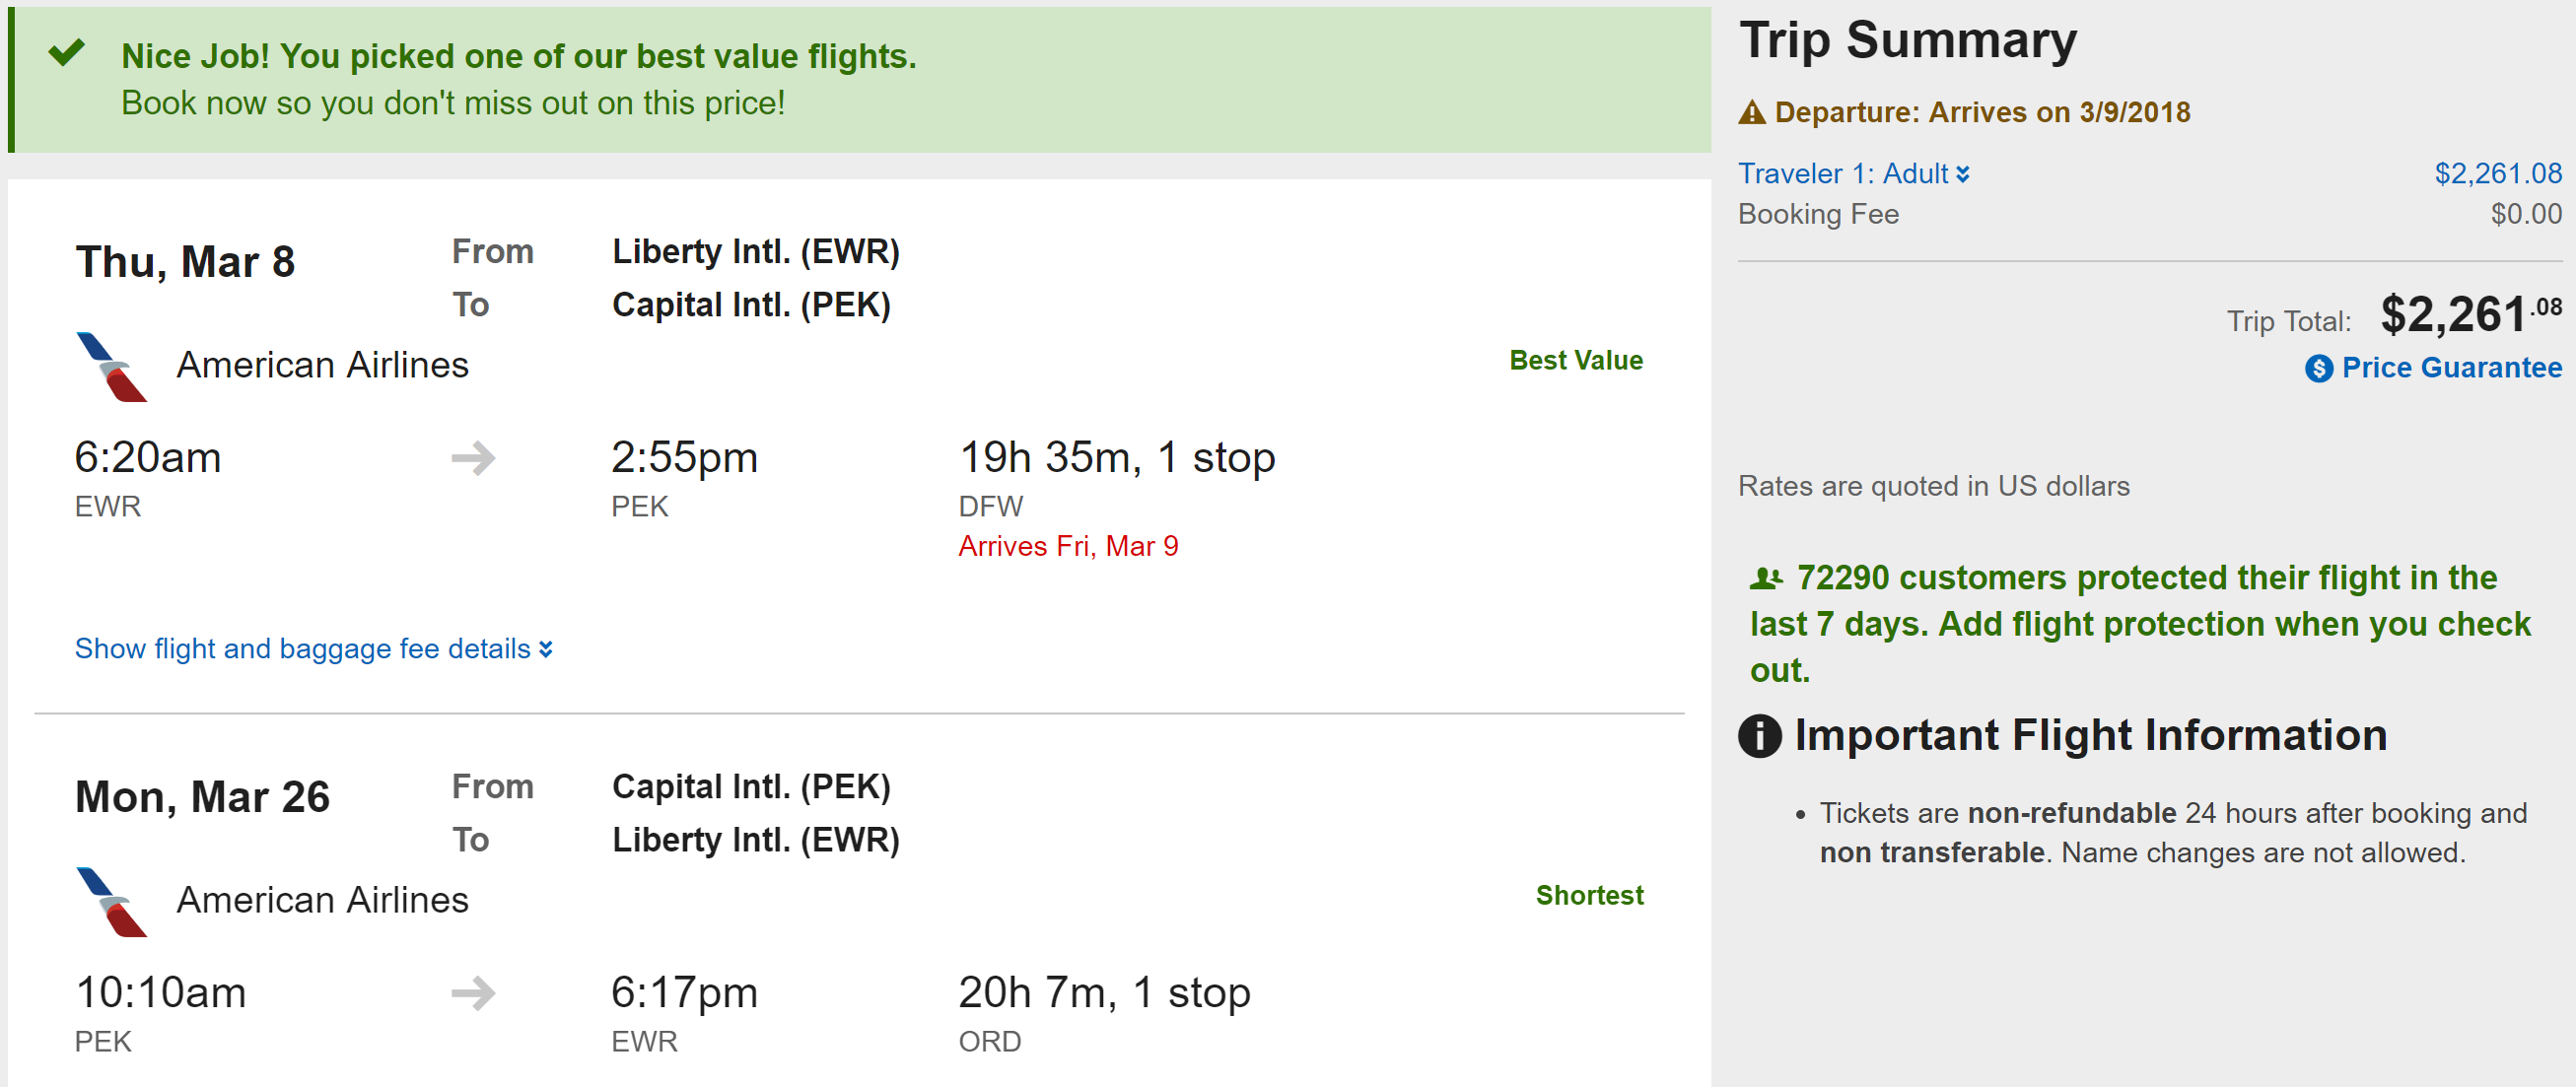Click the Departure: Arrives on 3/9/2018 warning text
This screenshot has height=1087, width=2576.
[1981, 112]
